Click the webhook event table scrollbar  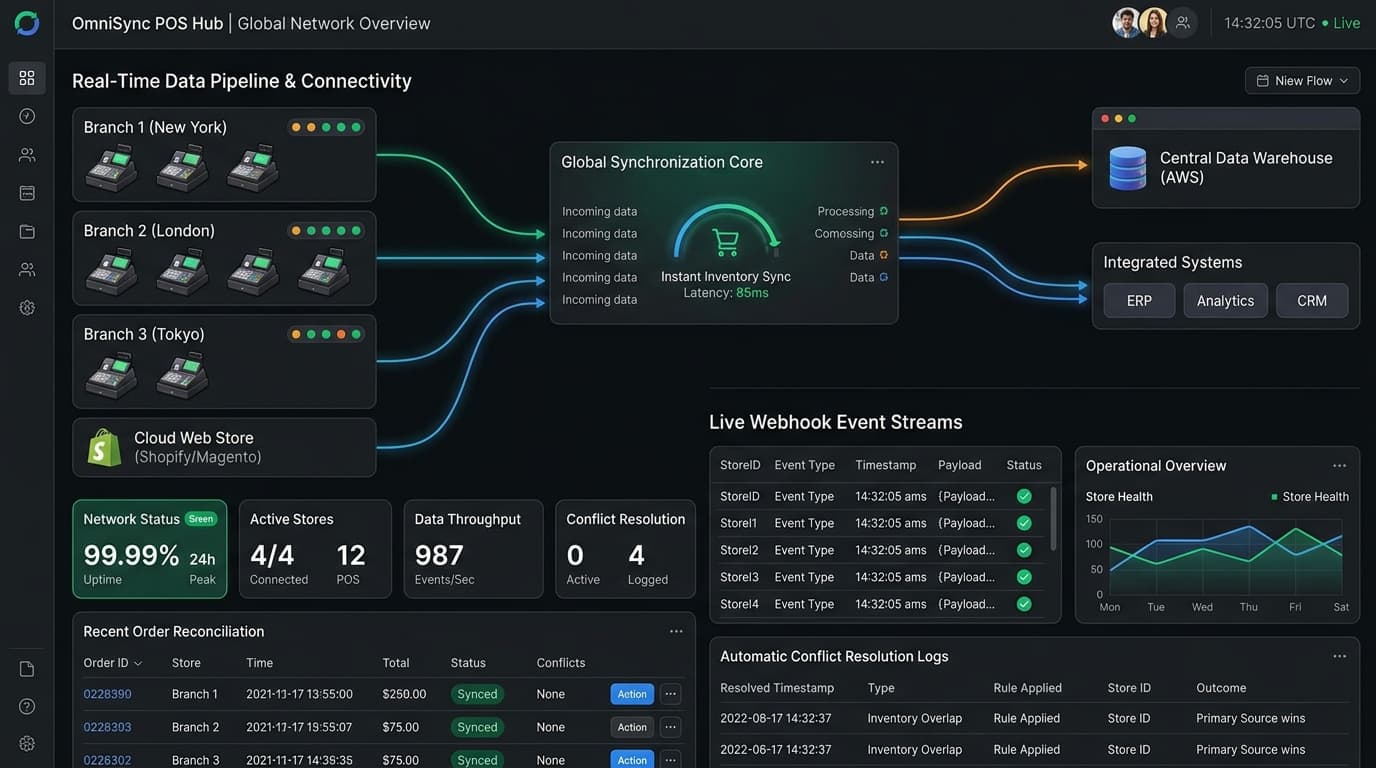click(x=1053, y=520)
